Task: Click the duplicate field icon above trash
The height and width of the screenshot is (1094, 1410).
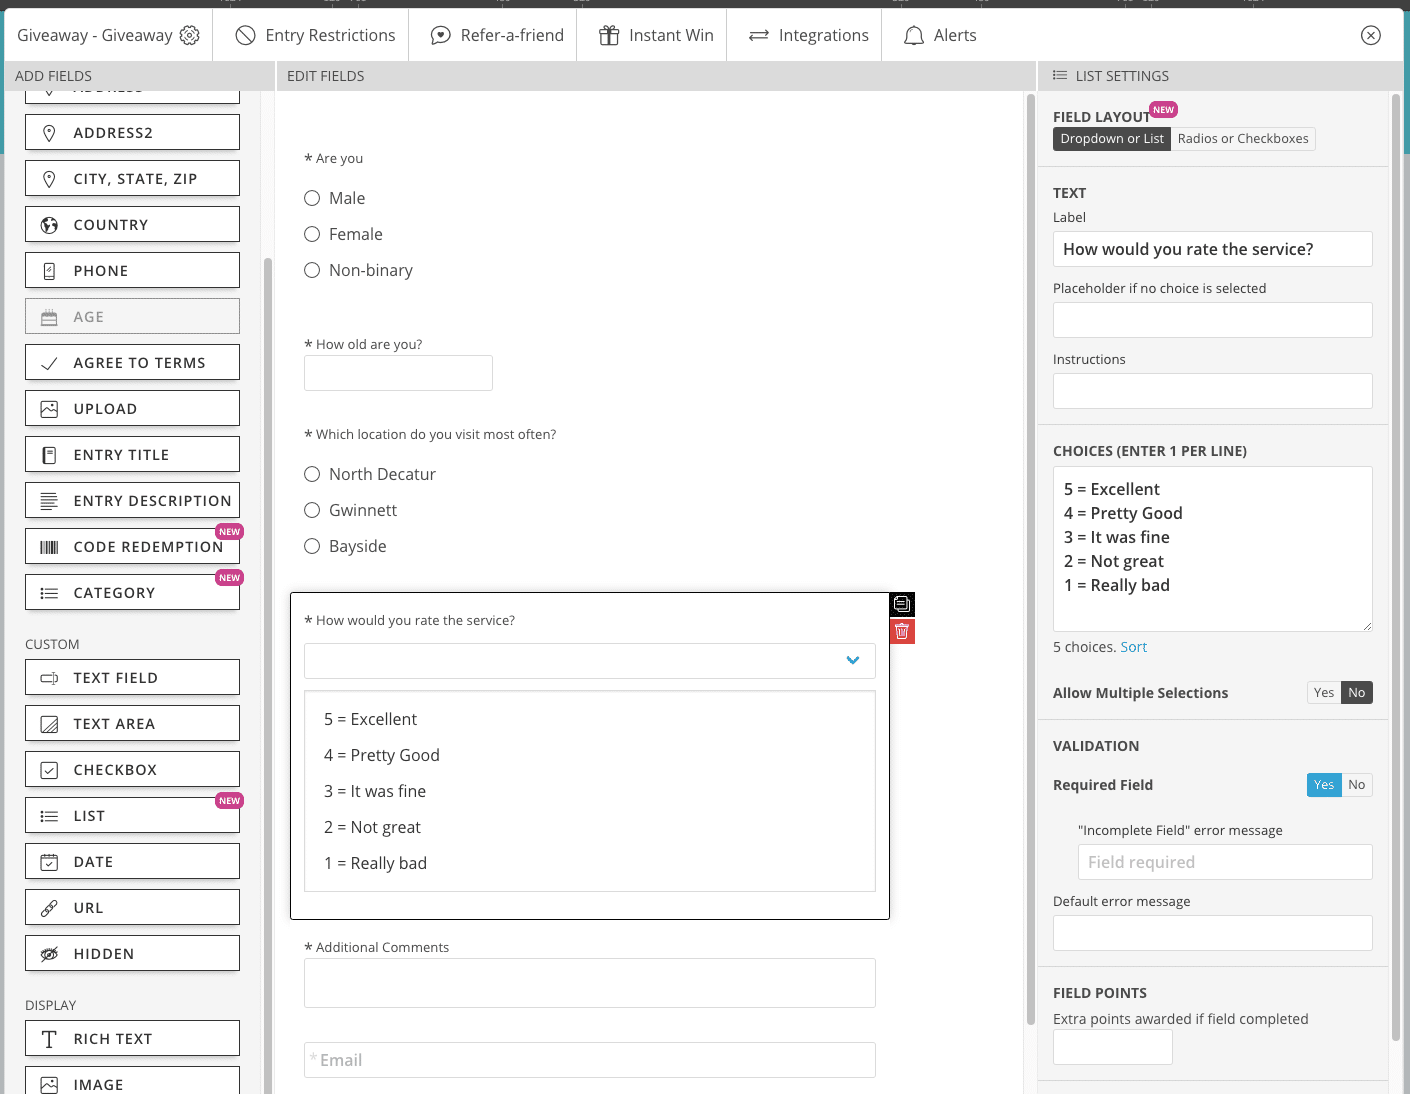Action: pos(902,604)
